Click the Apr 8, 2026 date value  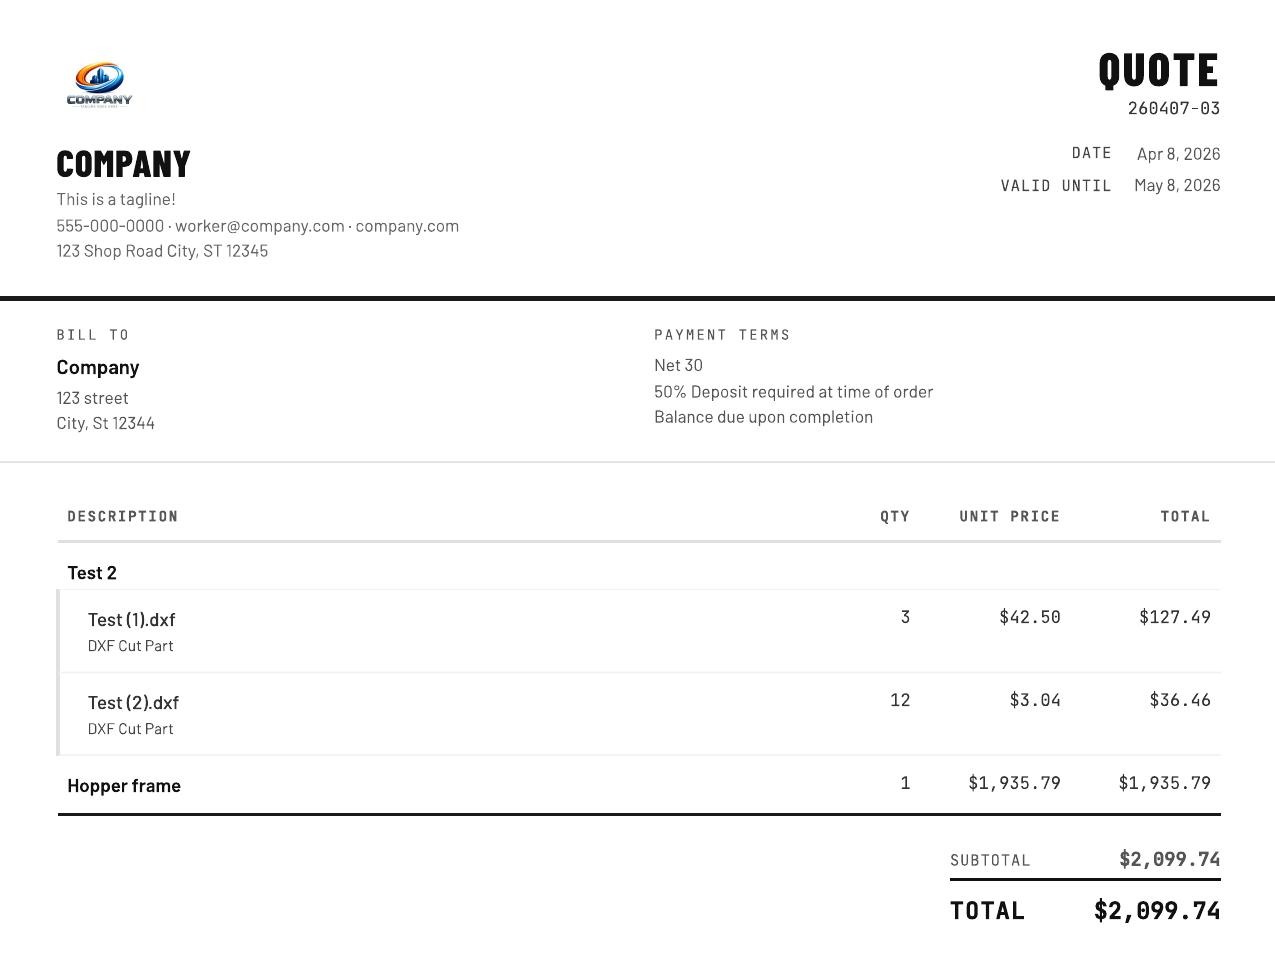(1178, 154)
